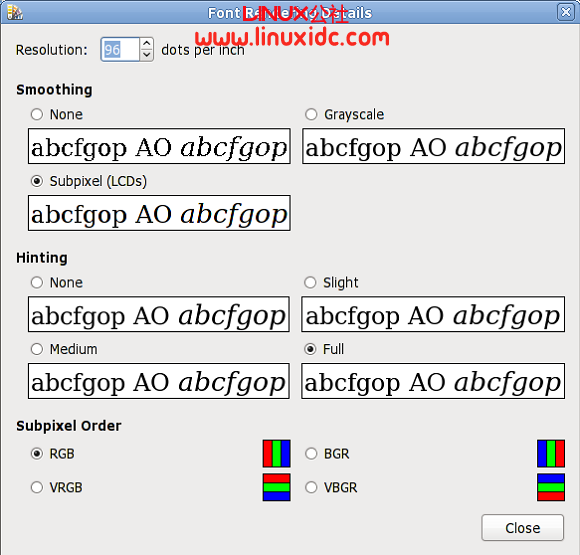This screenshot has width=580, height=555.
Task: Select Subpixel (LCDs) smoothing radio
Action: pyautogui.click(x=37, y=181)
